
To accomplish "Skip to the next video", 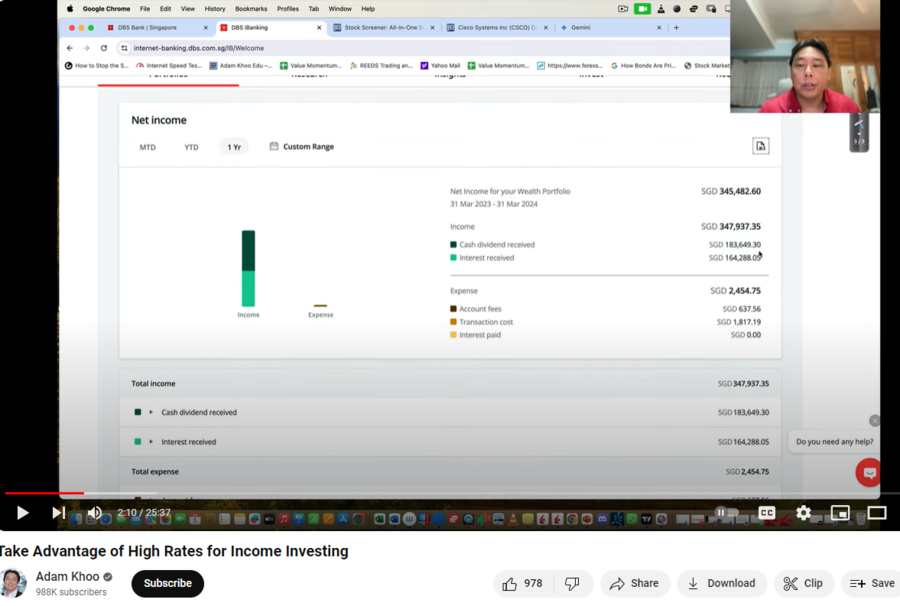I will (59, 513).
